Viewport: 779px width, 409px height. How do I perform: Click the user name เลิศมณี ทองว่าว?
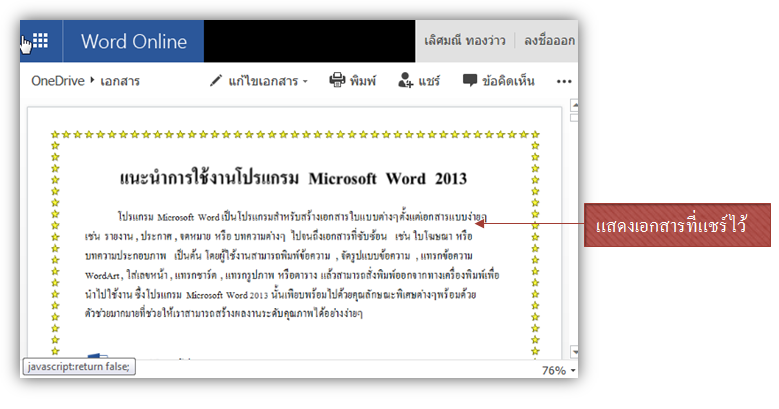tap(465, 41)
